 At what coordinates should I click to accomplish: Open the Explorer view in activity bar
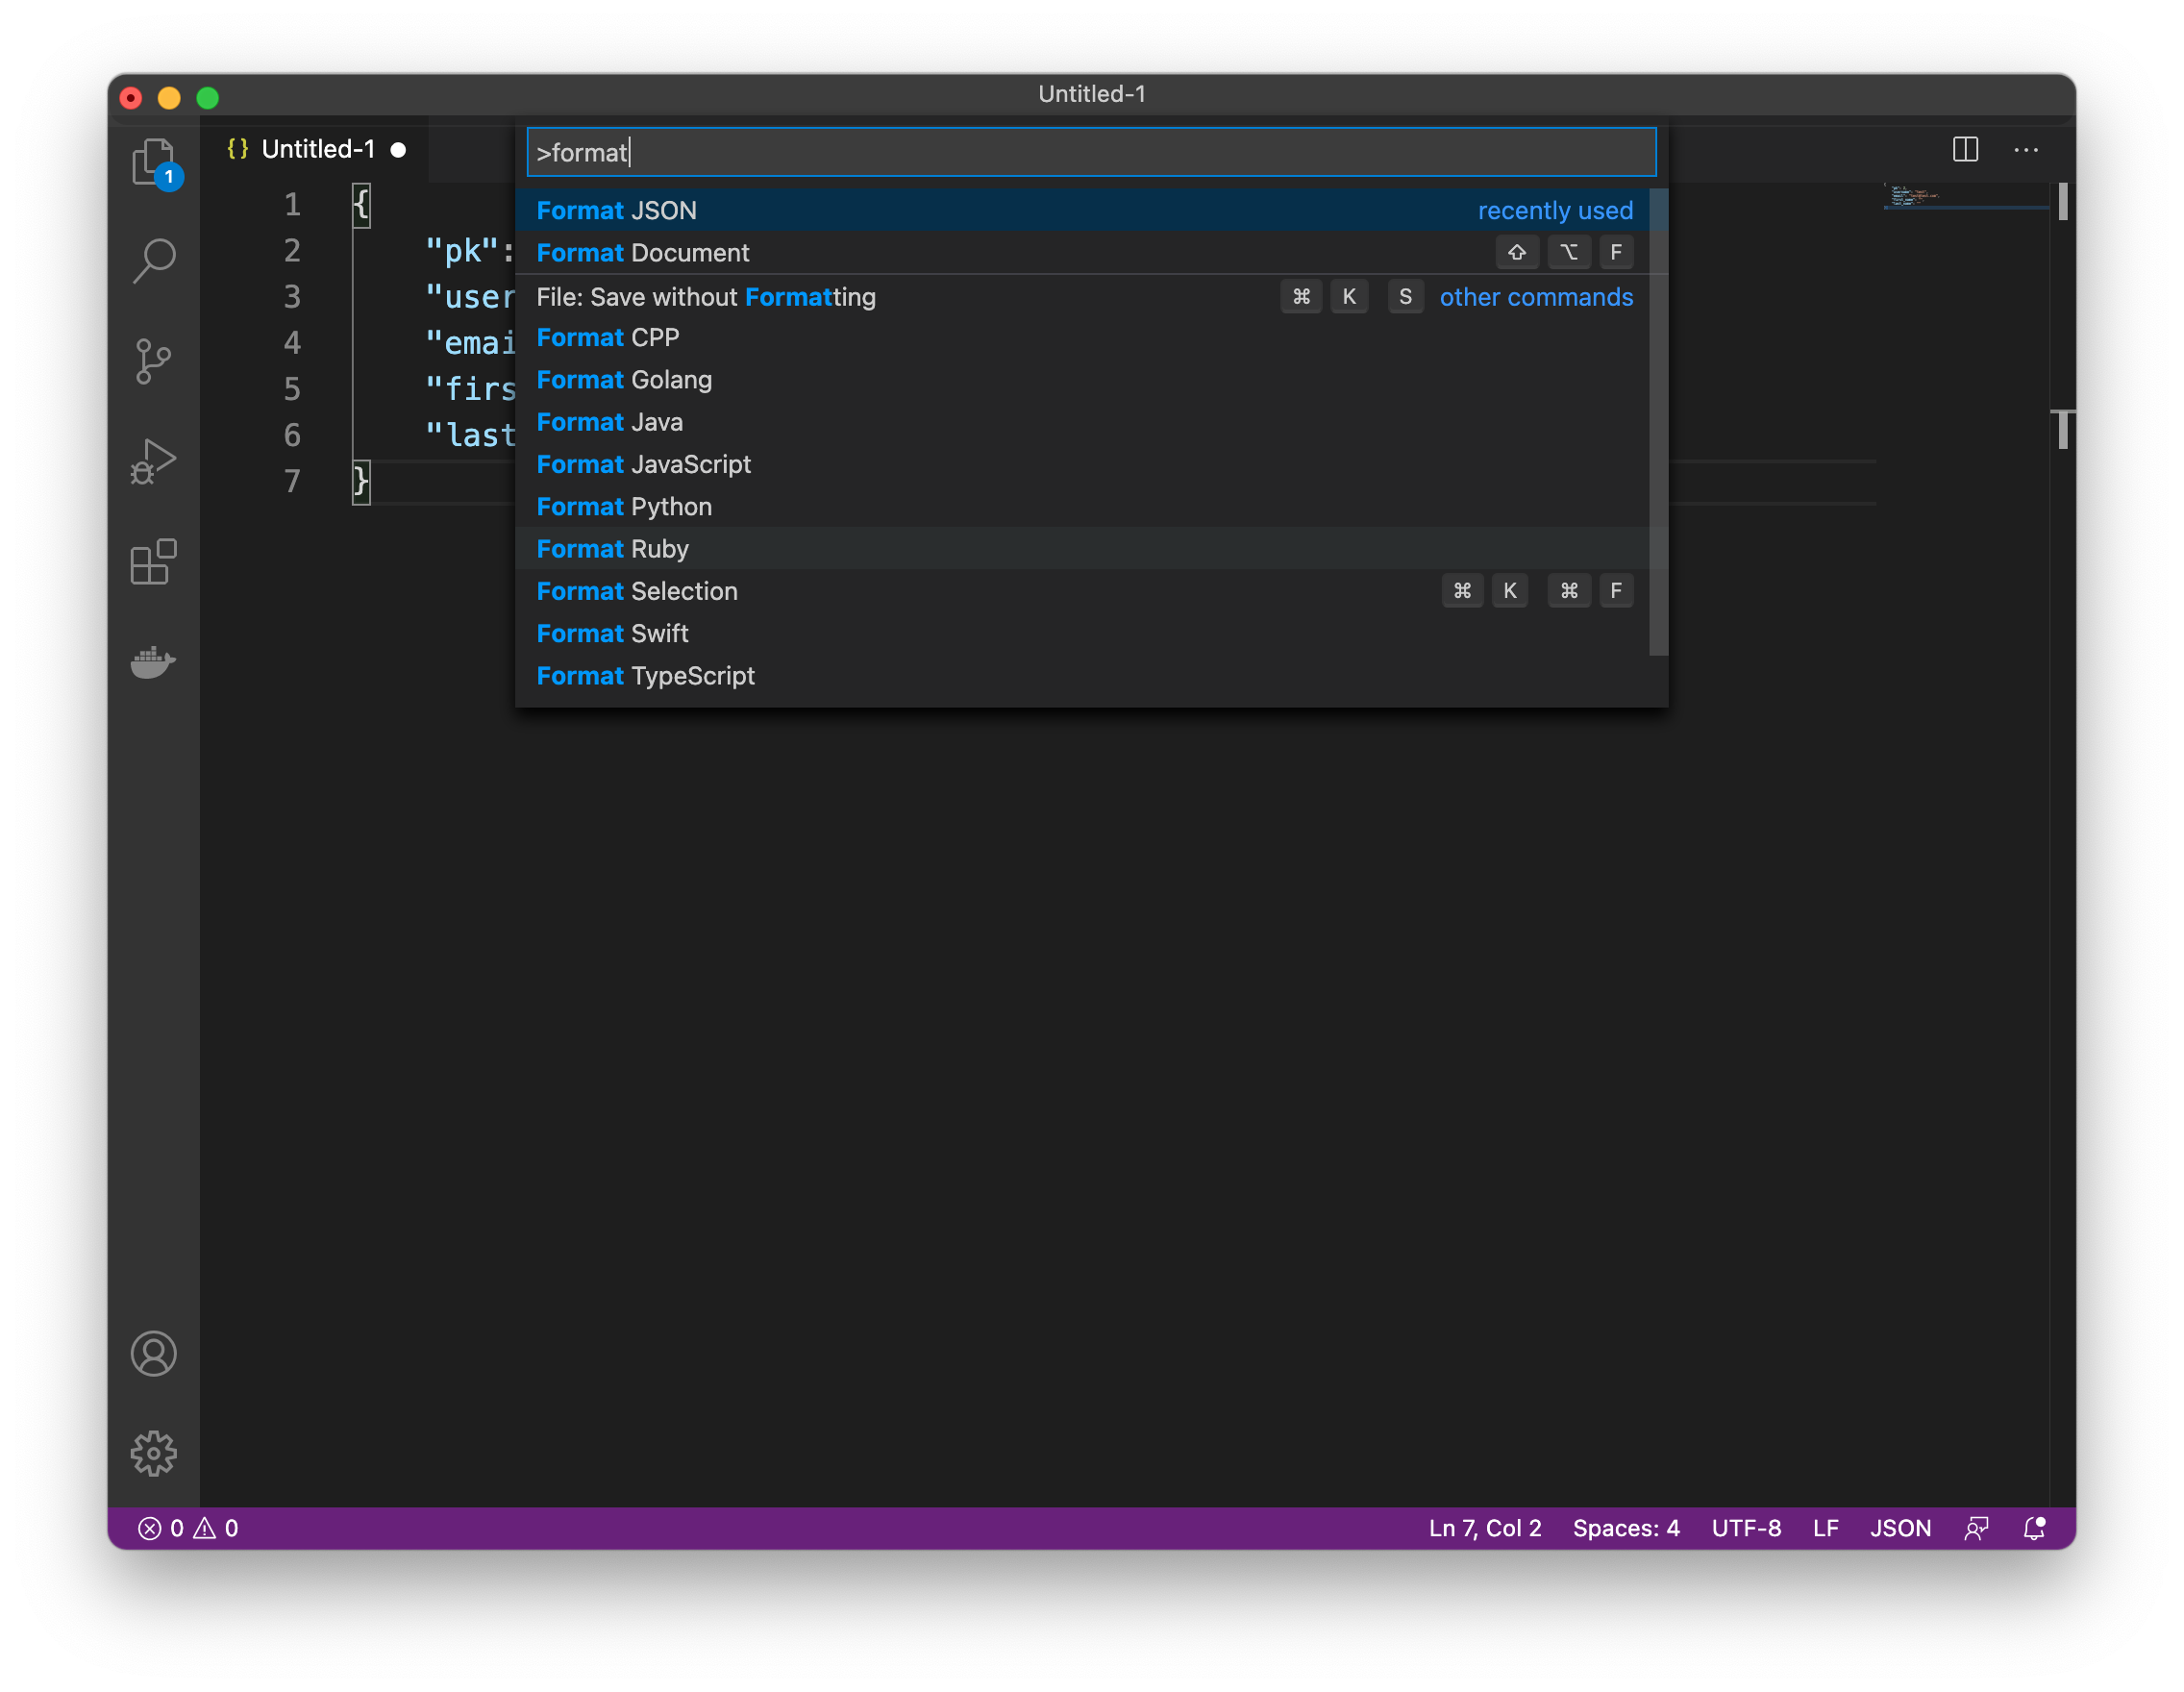coord(153,162)
